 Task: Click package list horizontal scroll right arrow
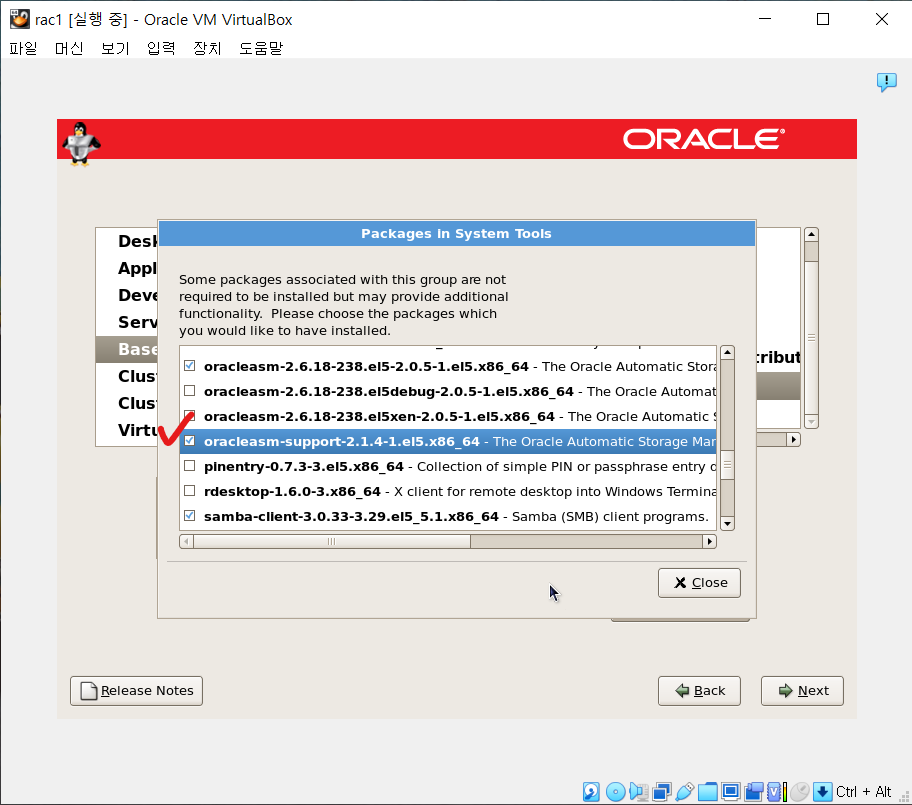coord(709,542)
